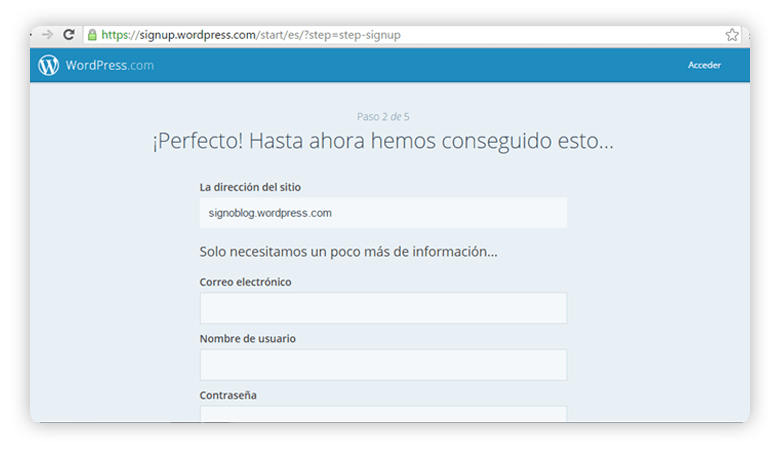Click the "Solo necesitamos un poco más de información..." text

(x=348, y=252)
